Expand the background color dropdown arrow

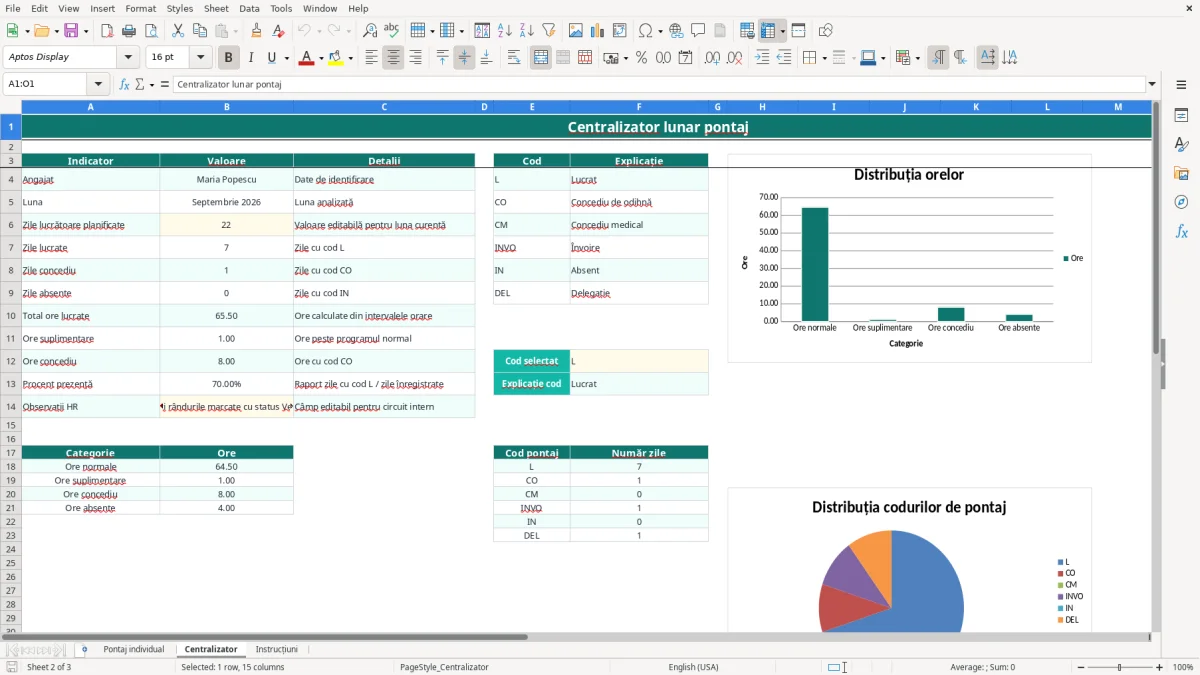(x=350, y=58)
